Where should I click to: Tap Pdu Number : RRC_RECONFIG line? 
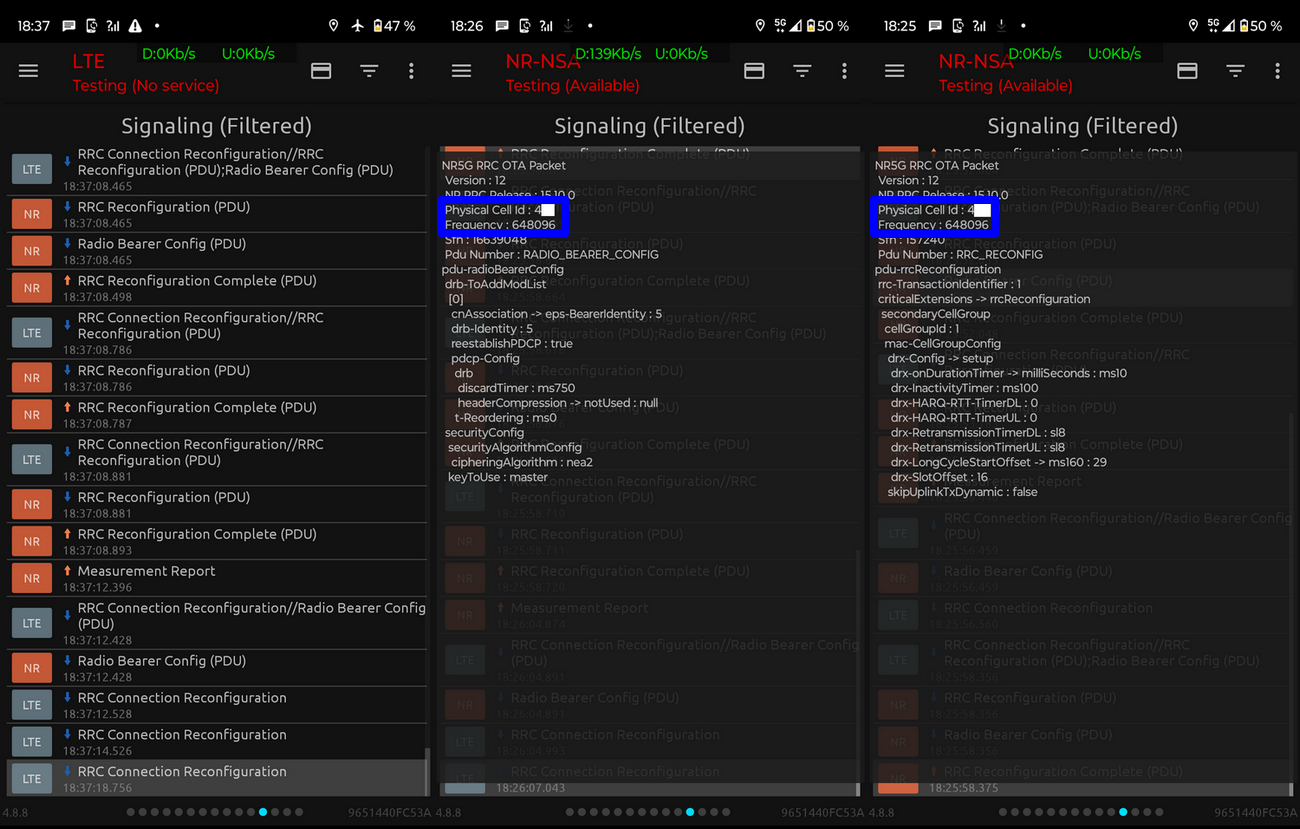[x=960, y=254]
